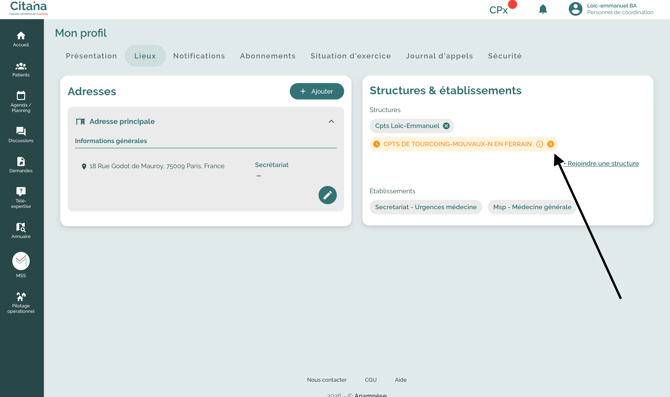Collapse the Adresse principale section
Image resolution: width=670 pixels, height=397 pixels.
331,122
